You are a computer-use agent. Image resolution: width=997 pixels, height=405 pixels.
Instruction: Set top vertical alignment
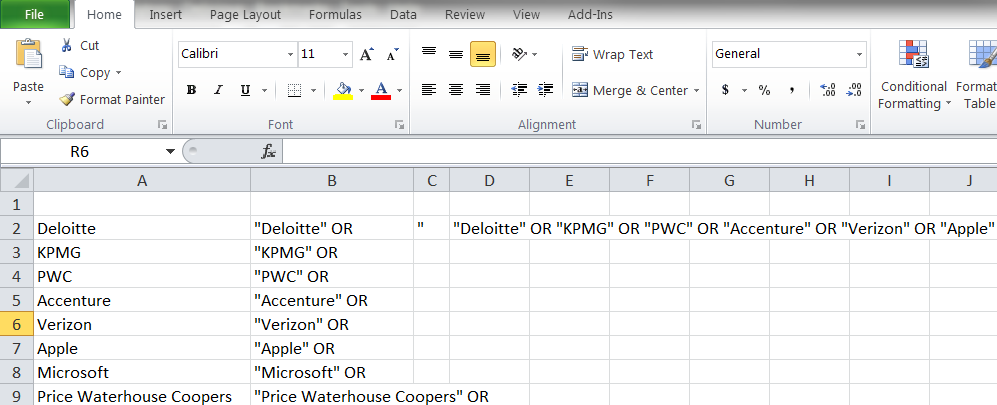429,55
